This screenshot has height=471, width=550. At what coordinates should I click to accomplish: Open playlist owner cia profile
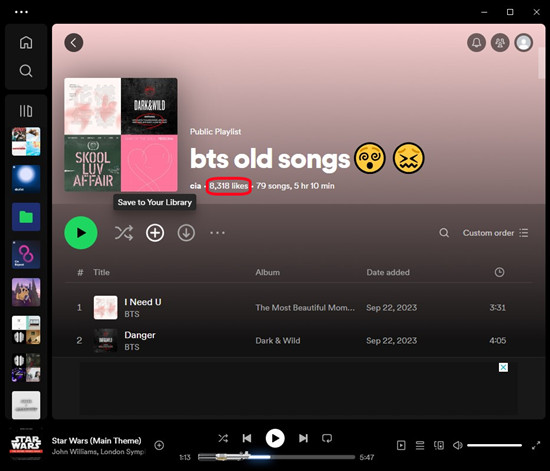(195, 186)
